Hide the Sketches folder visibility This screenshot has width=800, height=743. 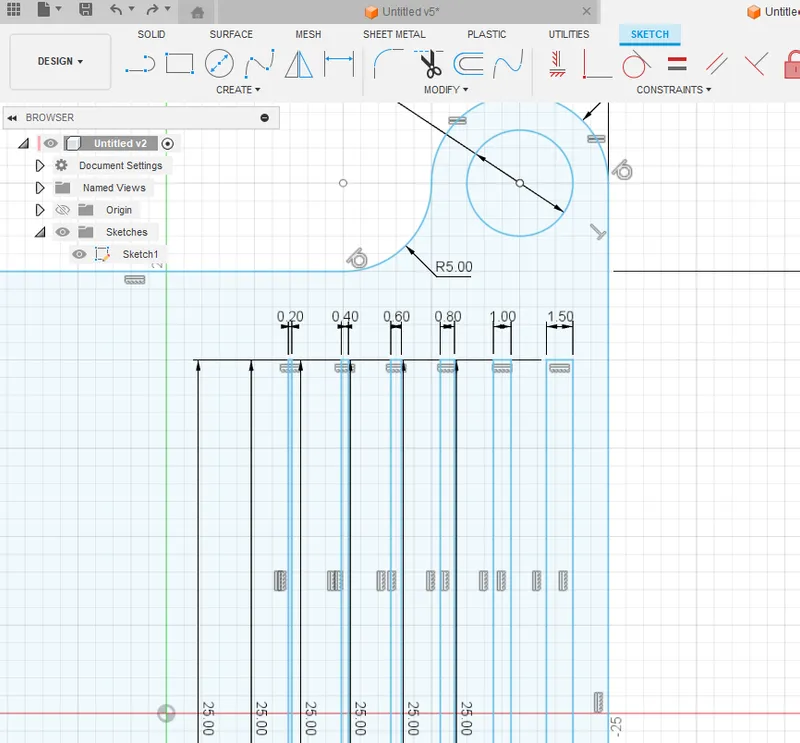[x=63, y=232]
